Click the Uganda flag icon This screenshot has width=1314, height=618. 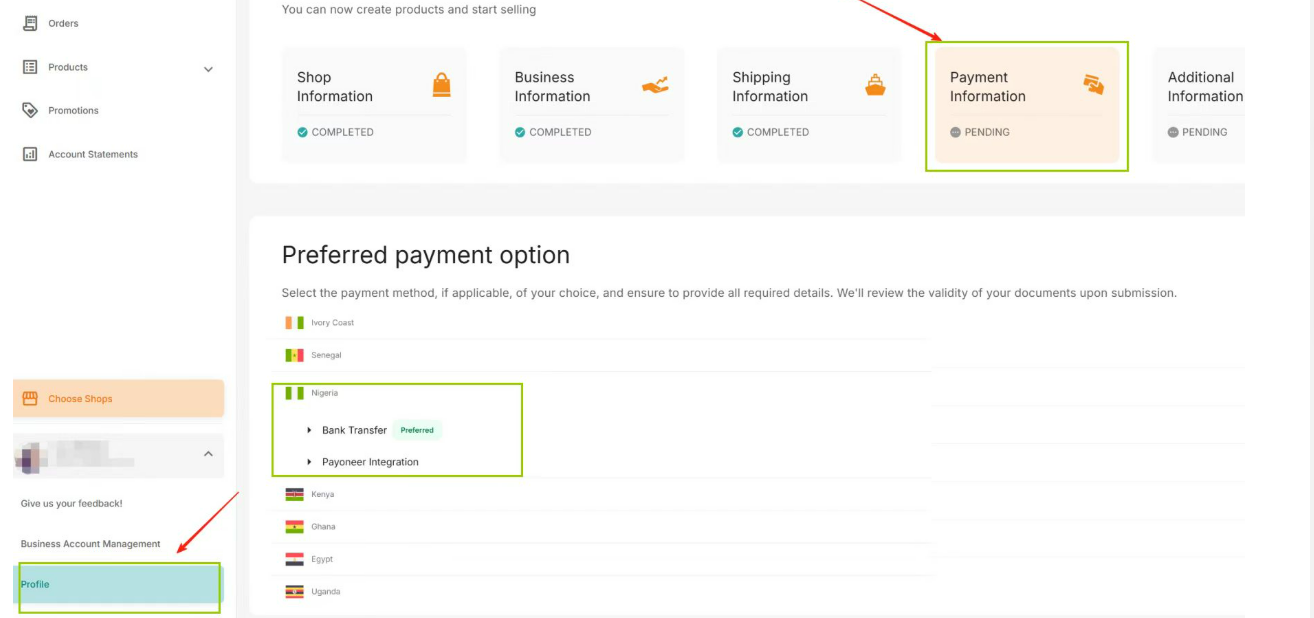tap(294, 591)
